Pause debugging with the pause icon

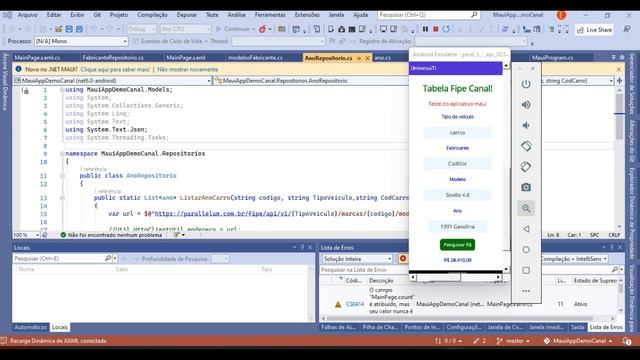point(425,29)
